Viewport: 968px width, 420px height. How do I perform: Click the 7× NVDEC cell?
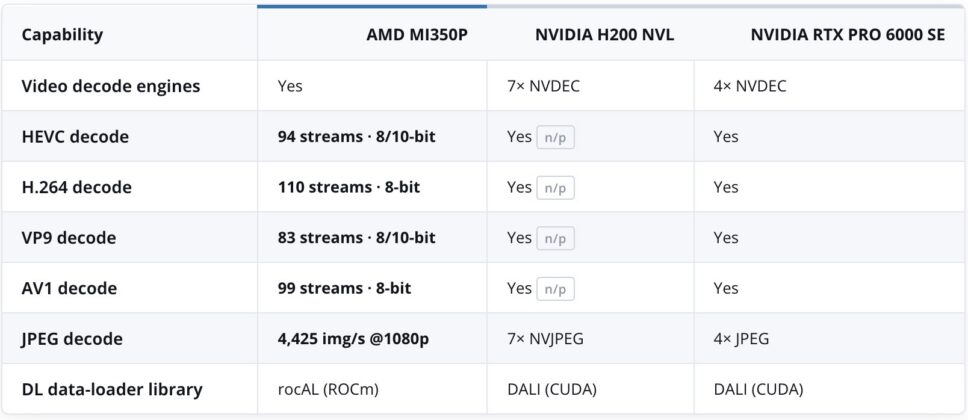click(x=543, y=86)
